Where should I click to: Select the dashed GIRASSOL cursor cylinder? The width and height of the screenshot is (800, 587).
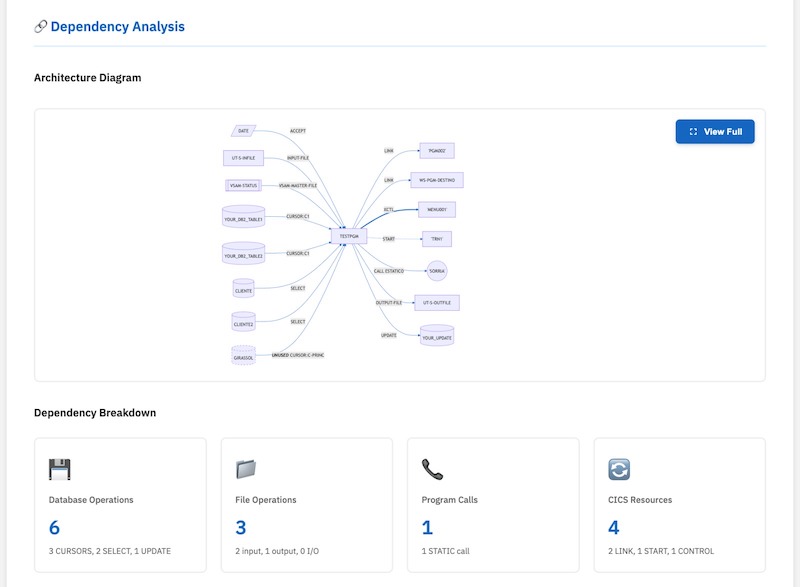pyautogui.click(x=243, y=356)
